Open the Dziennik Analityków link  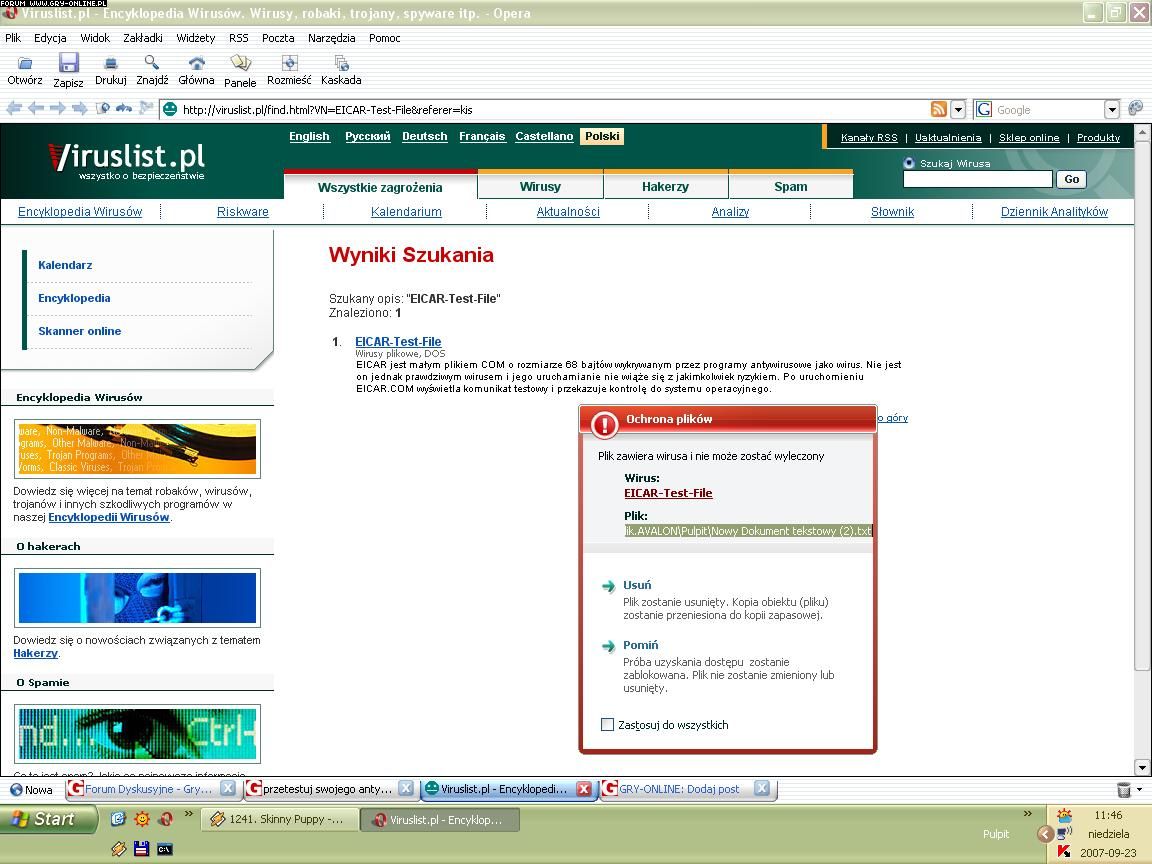point(1054,212)
